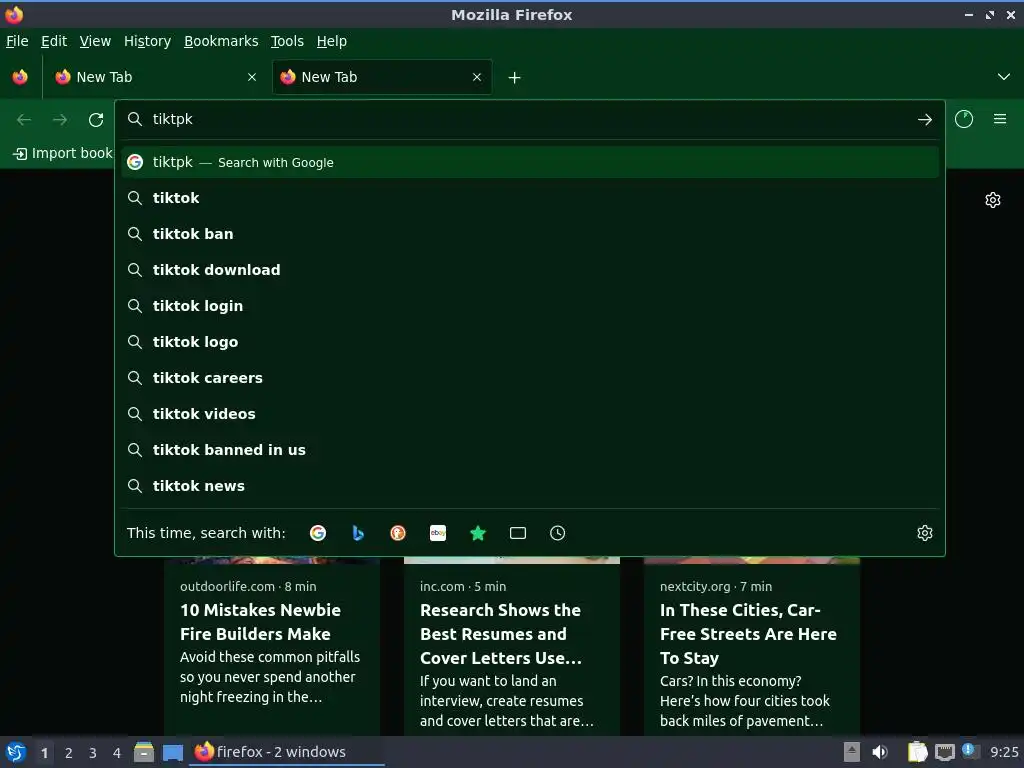Select the tiktok careers suggestion
1024x768 pixels.
[x=530, y=377]
